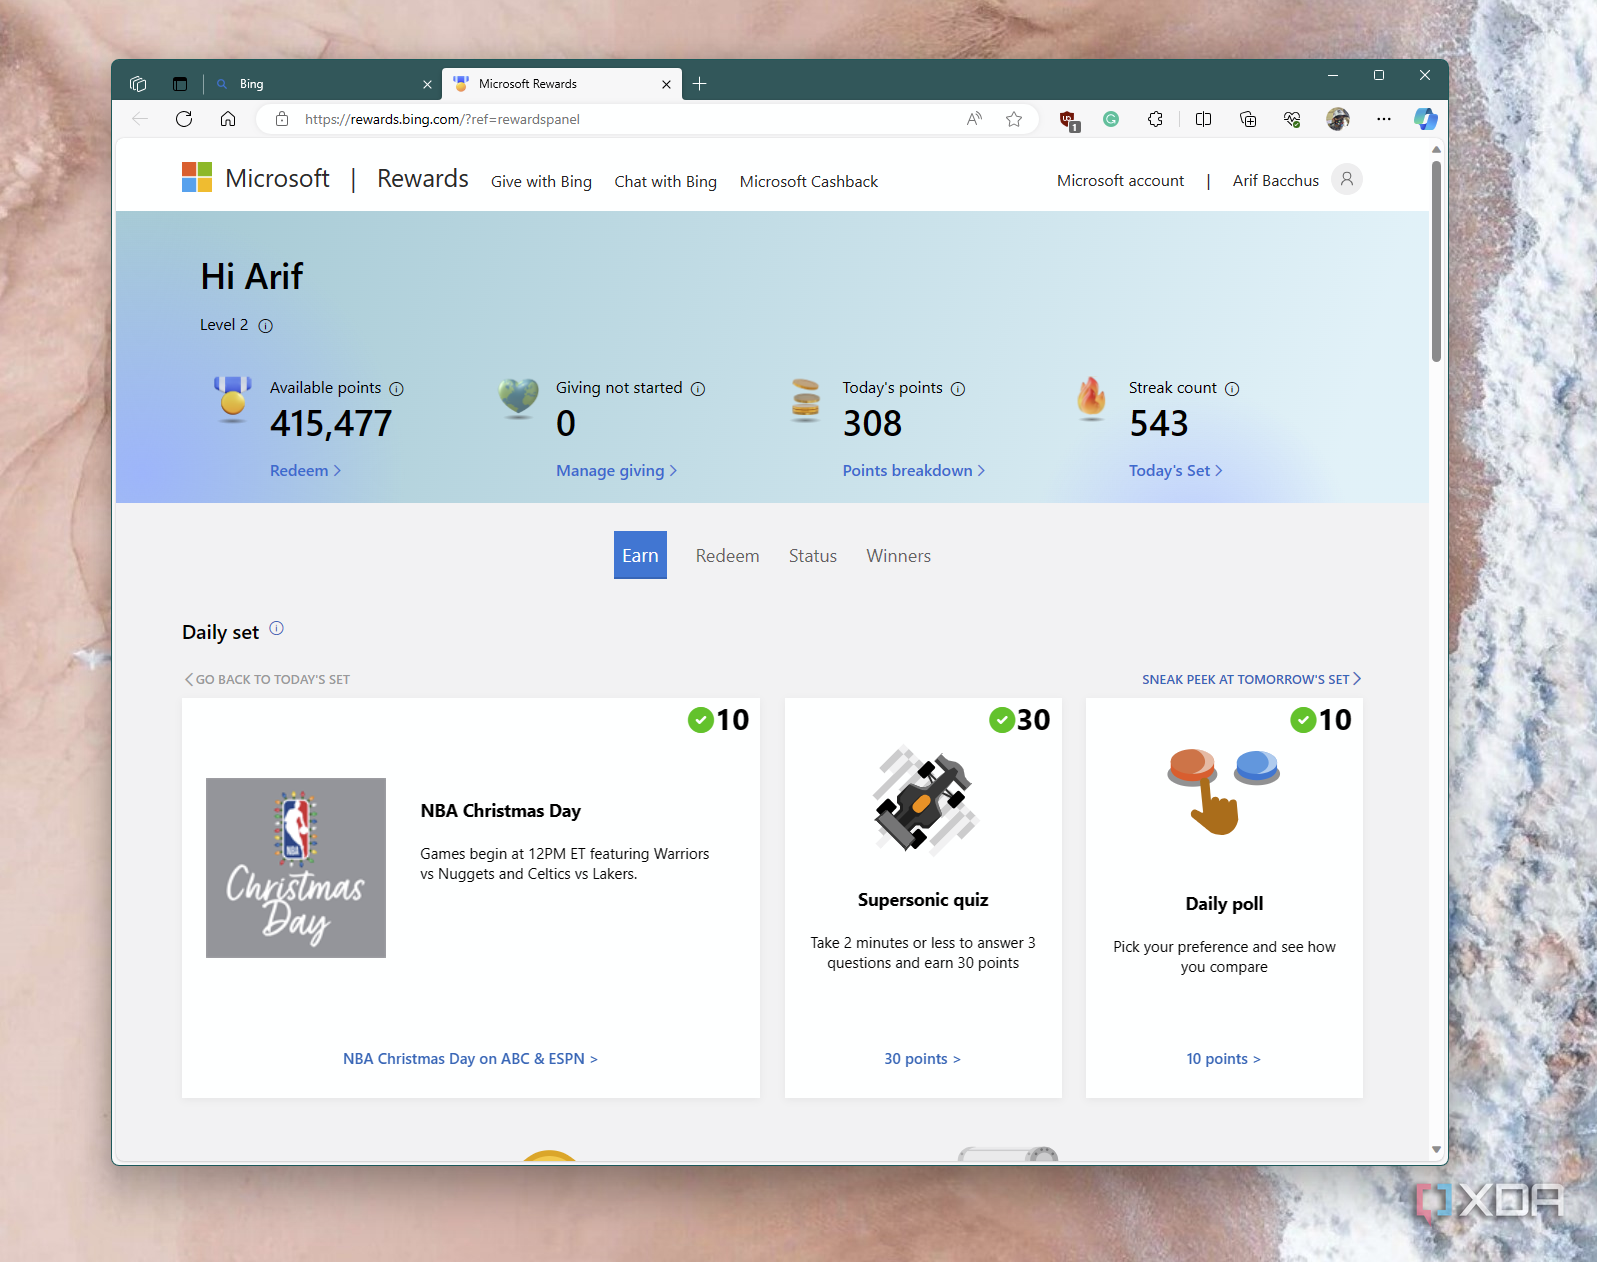This screenshot has height=1262, width=1597.
Task: Open the Workspaces icon in title bar
Action: (138, 84)
